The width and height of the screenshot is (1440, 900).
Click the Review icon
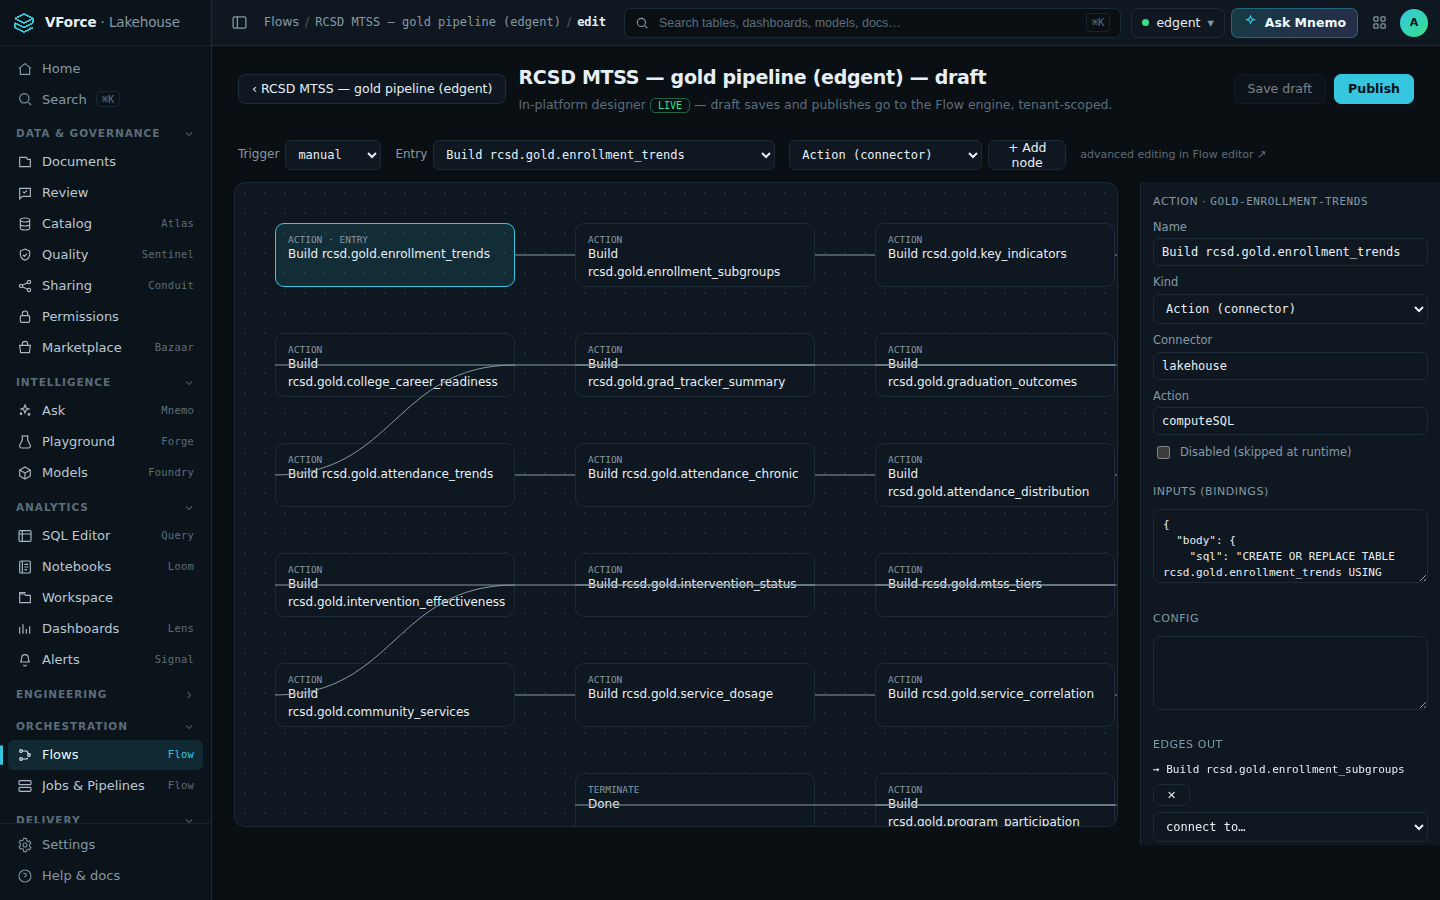click(x=25, y=193)
